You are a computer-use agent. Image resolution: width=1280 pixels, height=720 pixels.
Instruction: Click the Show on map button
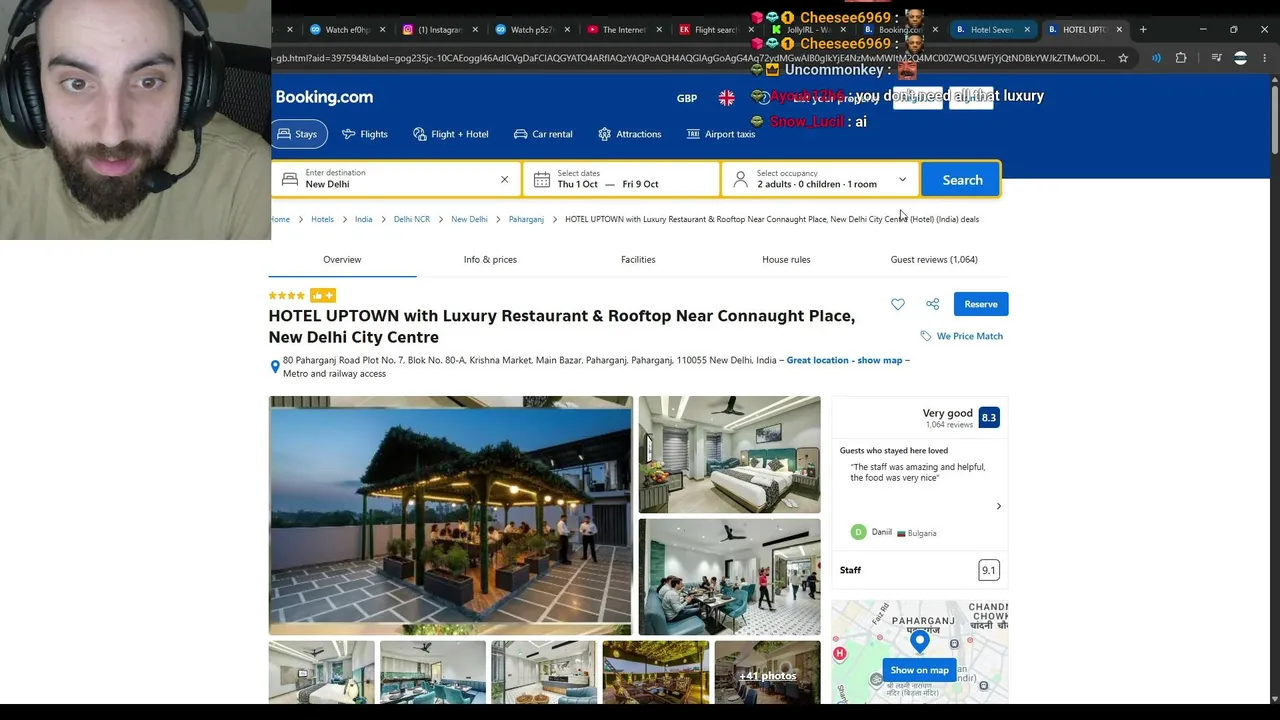click(x=919, y=670)
